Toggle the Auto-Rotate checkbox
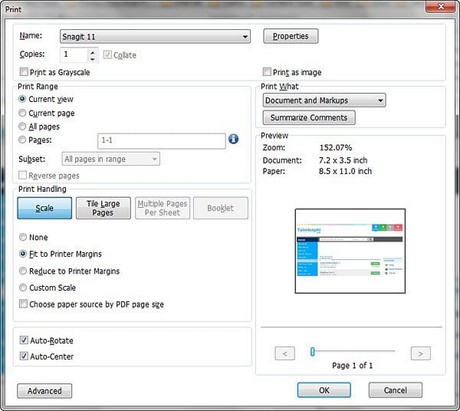460x411 pixels. click(24, 340)
